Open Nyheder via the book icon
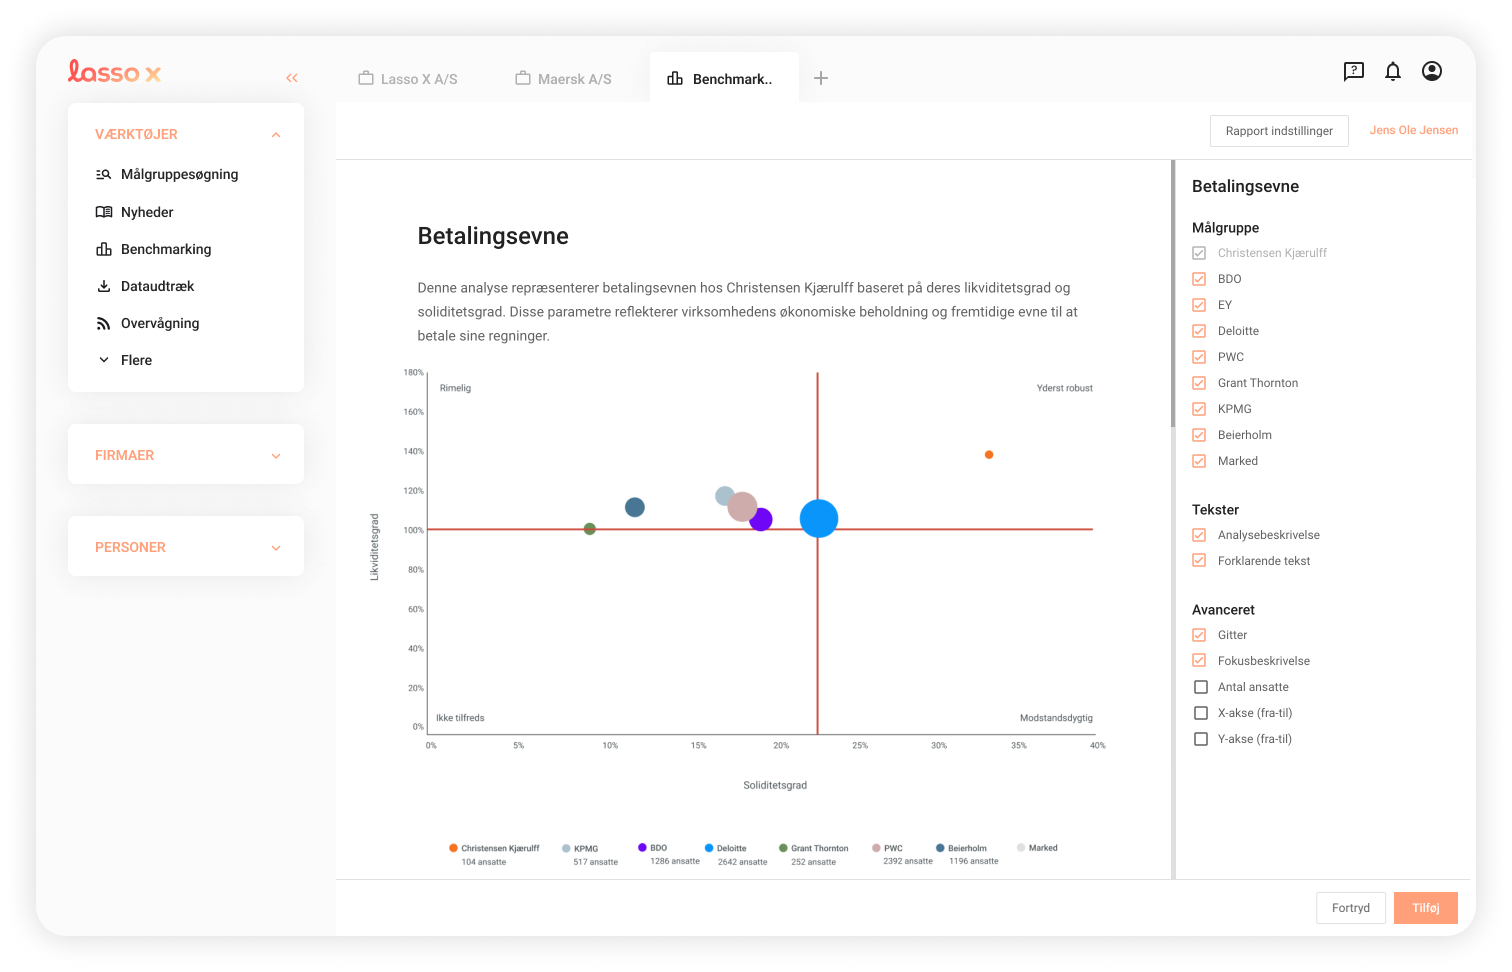This screenshot has height=972, width=1512. point(102,212)
